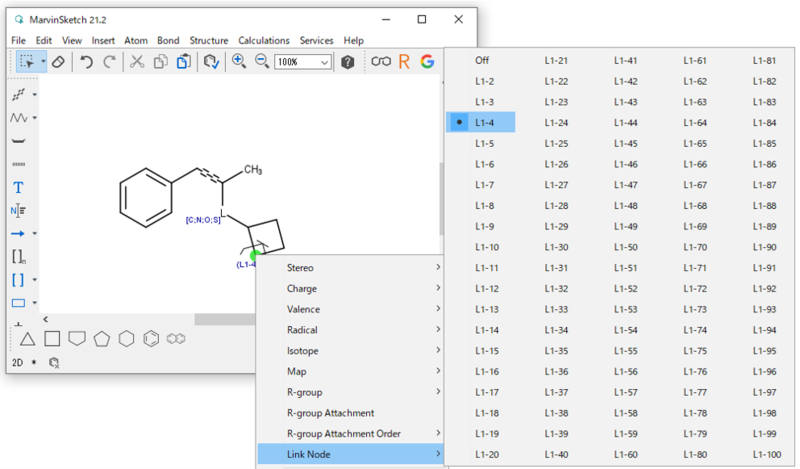Select the Eraser tool in toolbar

click(x=58, y=62)
